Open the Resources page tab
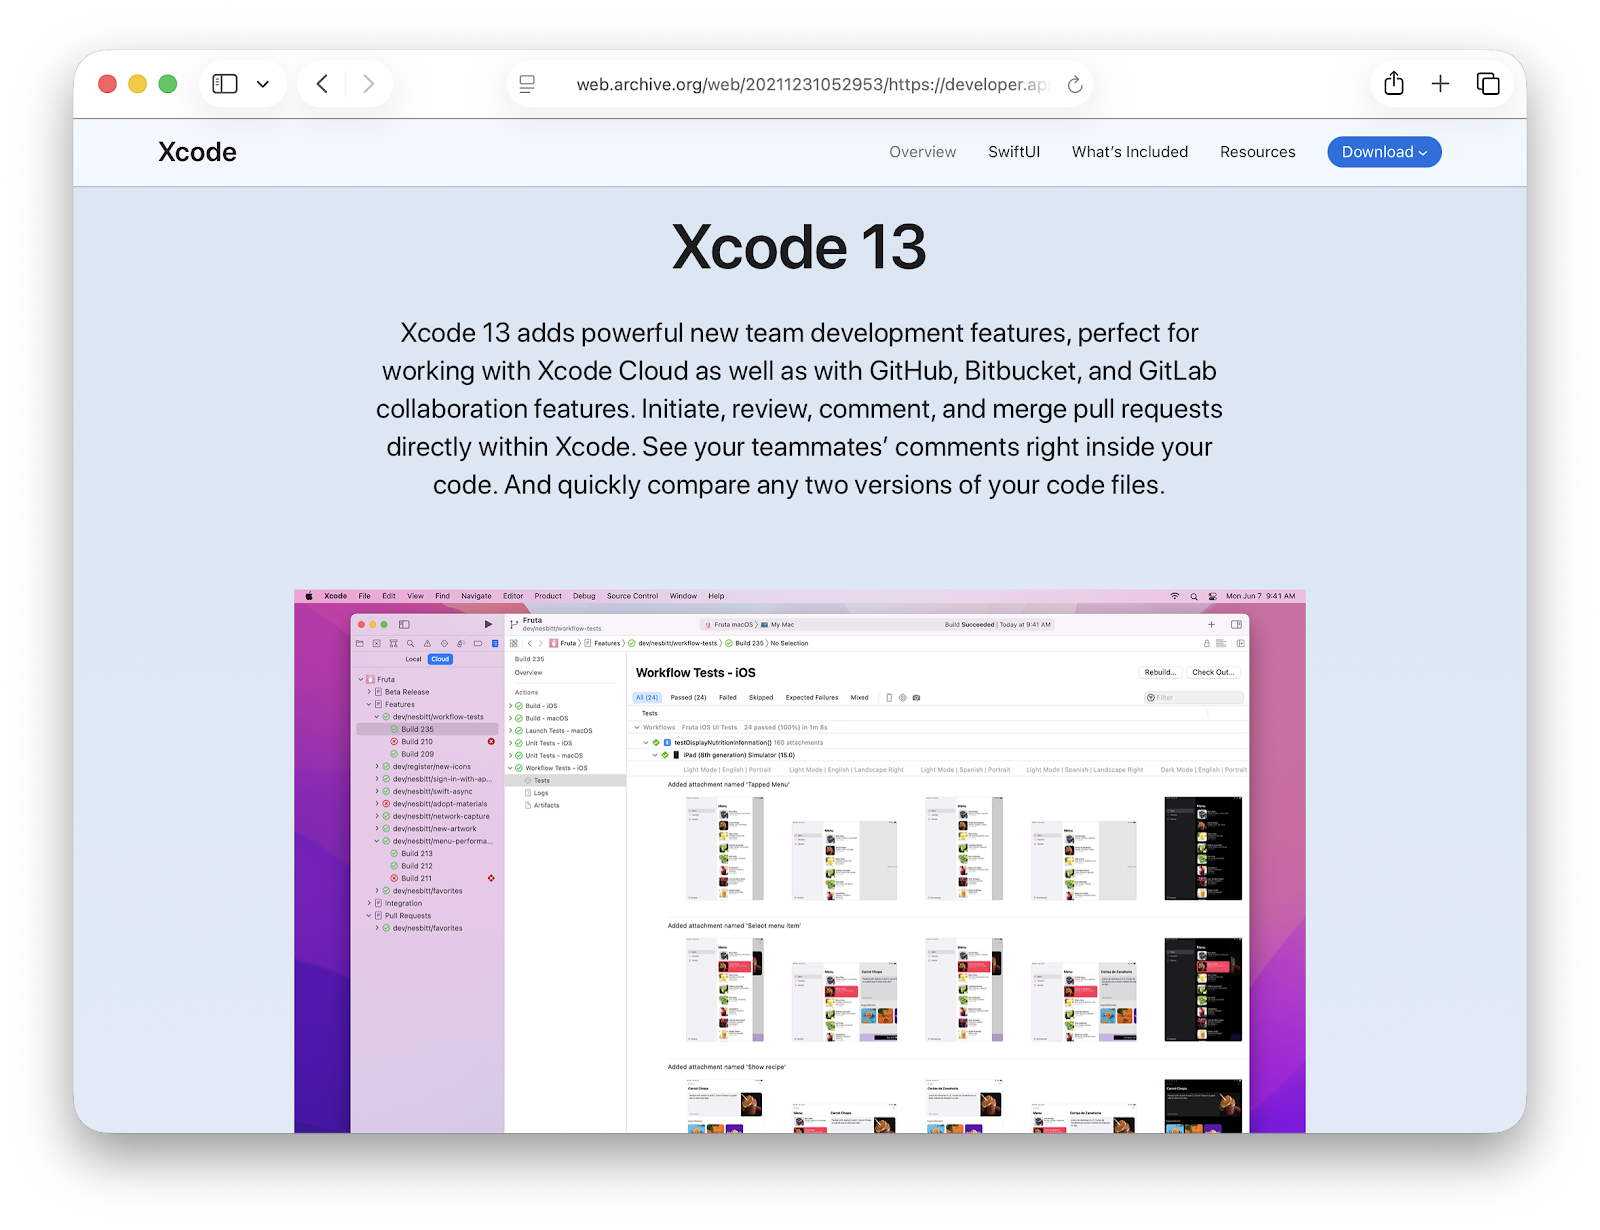The height and width of the screenshot is (1230, 1600). 1257,152
